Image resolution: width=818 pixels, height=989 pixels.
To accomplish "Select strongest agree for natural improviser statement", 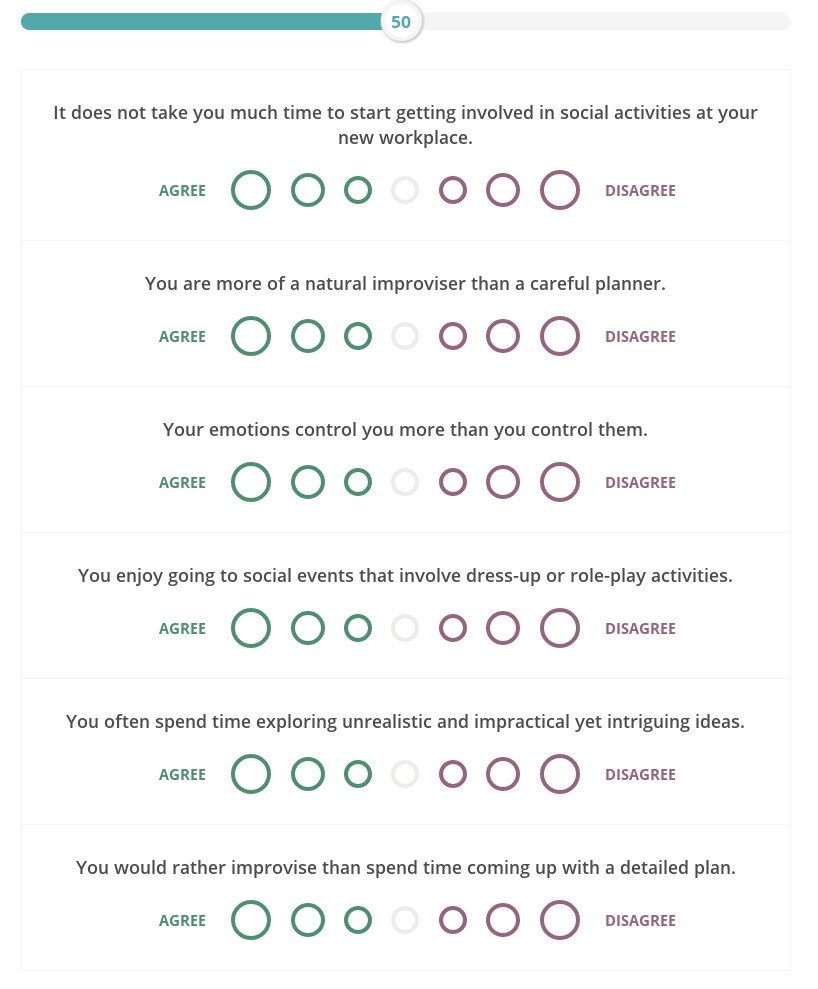I will coord(250,336).
